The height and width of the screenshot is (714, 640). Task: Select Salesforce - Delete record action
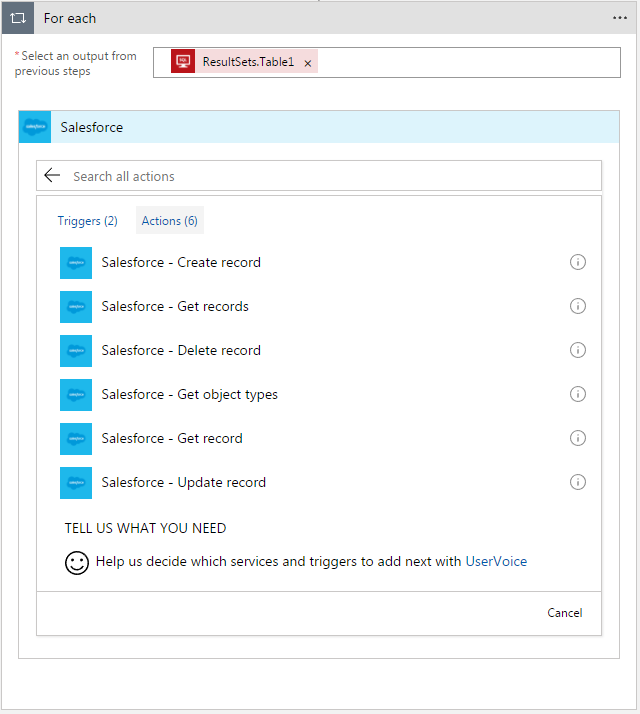(181, 350)
